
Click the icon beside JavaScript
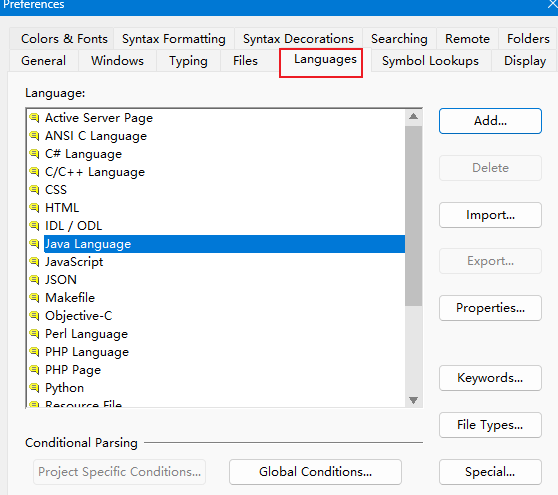click(x=34, y=262)
